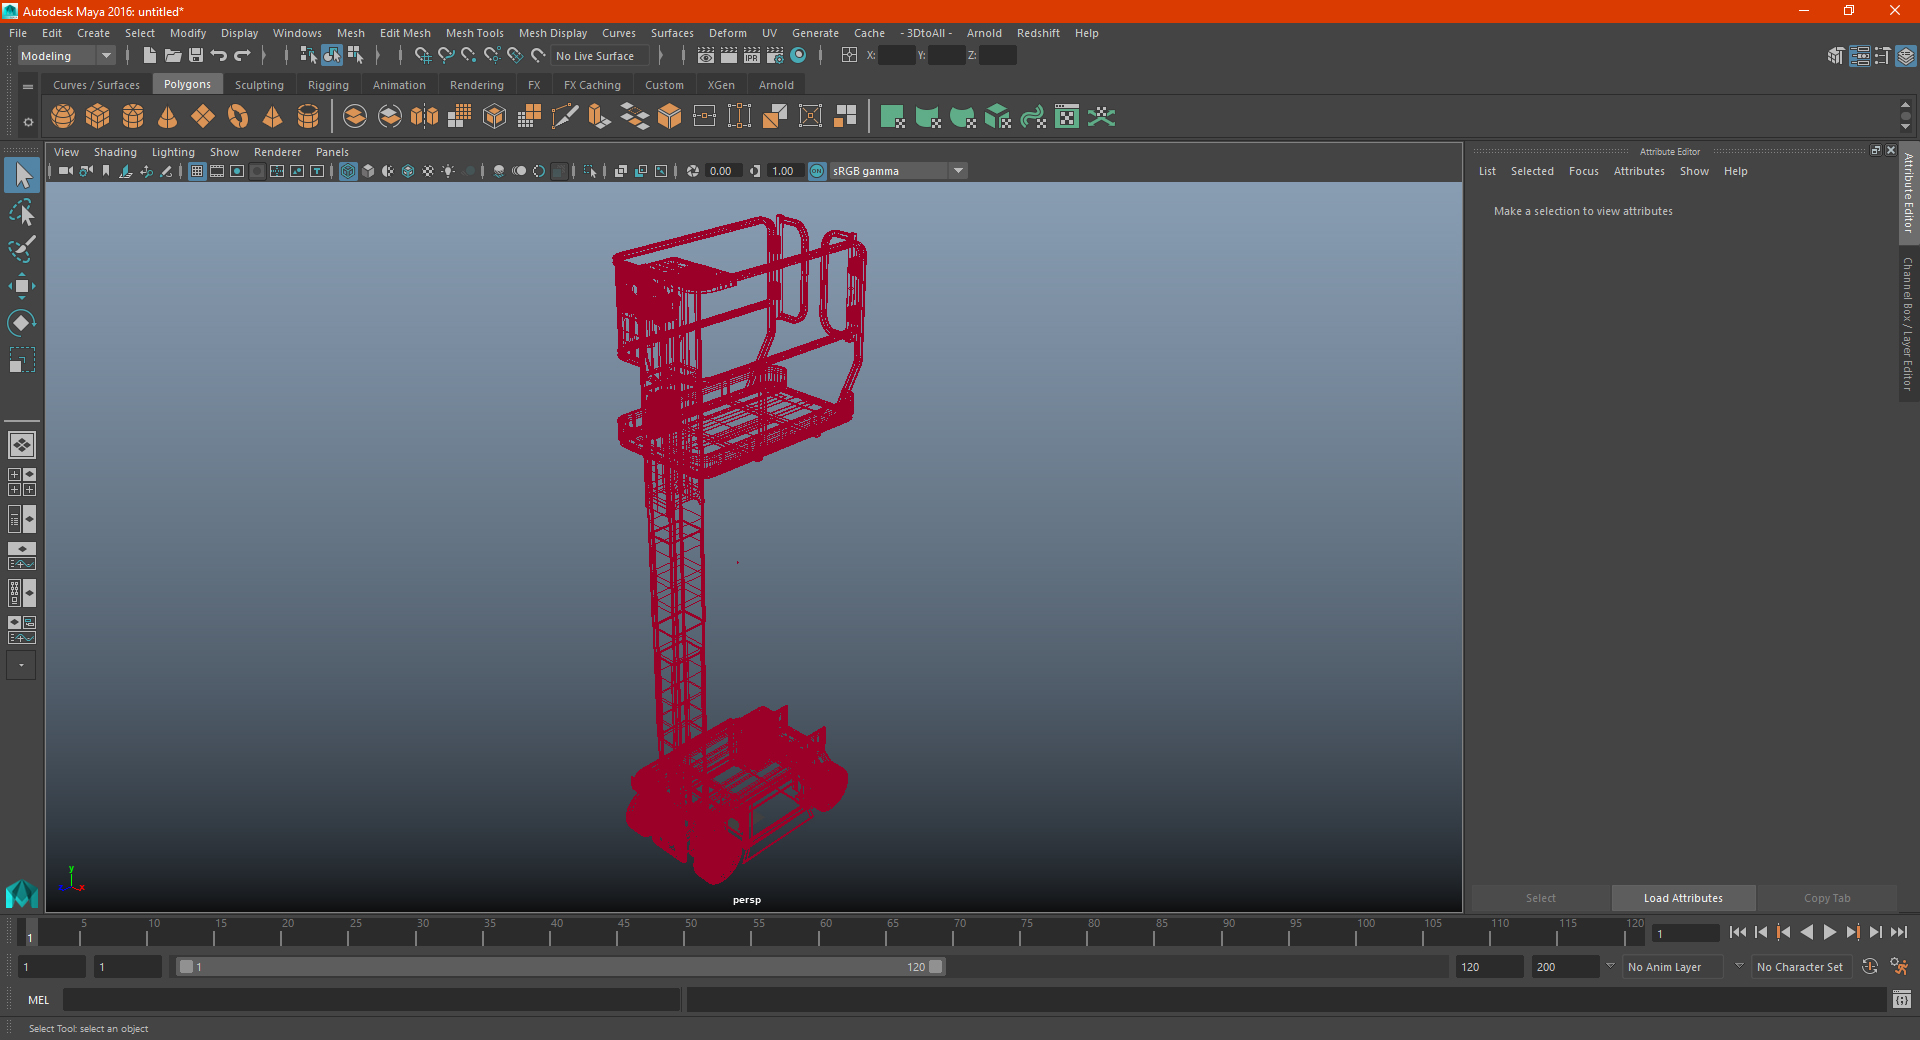Open the Modeling workspace dropdown
1920x1040 pixels.
[66, 56]
